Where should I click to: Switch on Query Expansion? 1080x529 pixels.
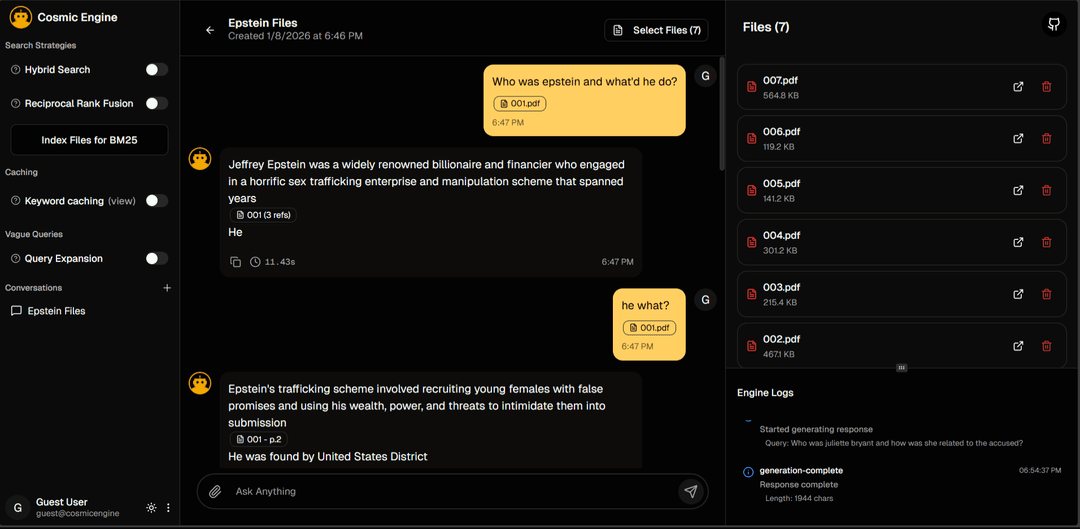click(156, 259)
